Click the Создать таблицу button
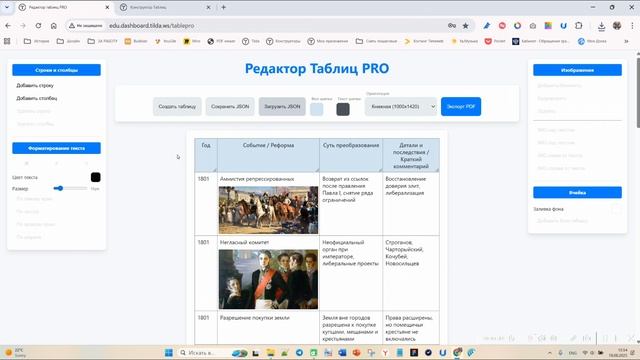This screenshot has height=360, width=640. [x=177, y=107]
